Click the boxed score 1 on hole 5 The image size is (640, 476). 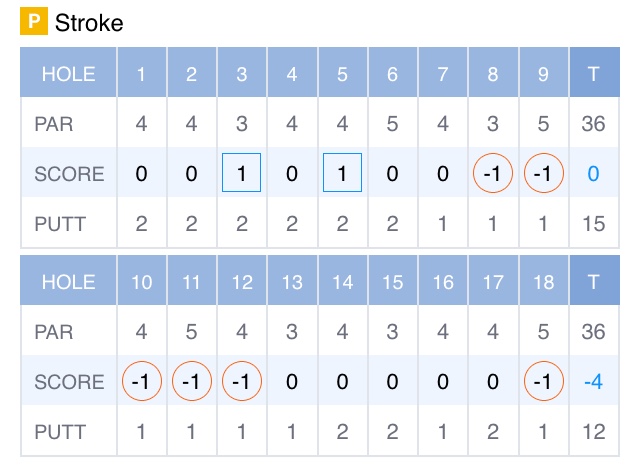coord(342,174)
